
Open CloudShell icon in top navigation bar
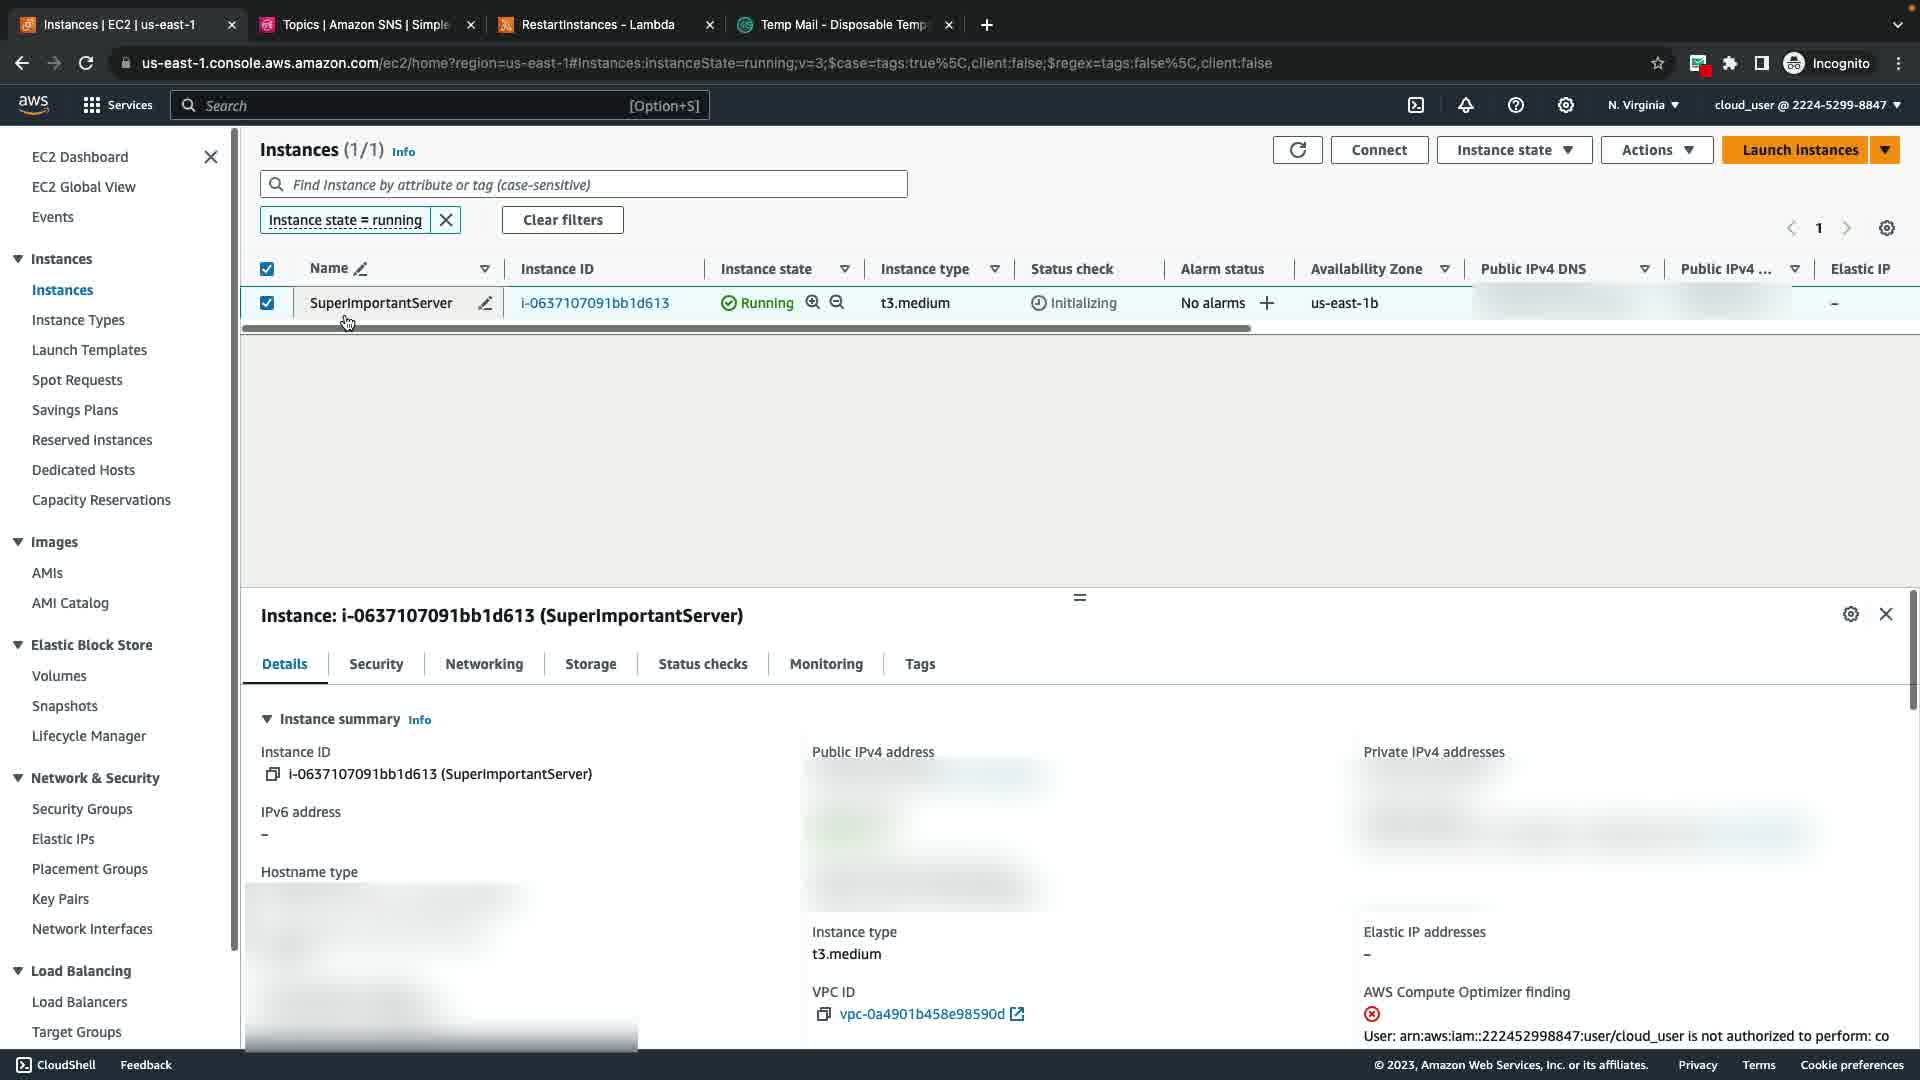[x=1416, y=105]
